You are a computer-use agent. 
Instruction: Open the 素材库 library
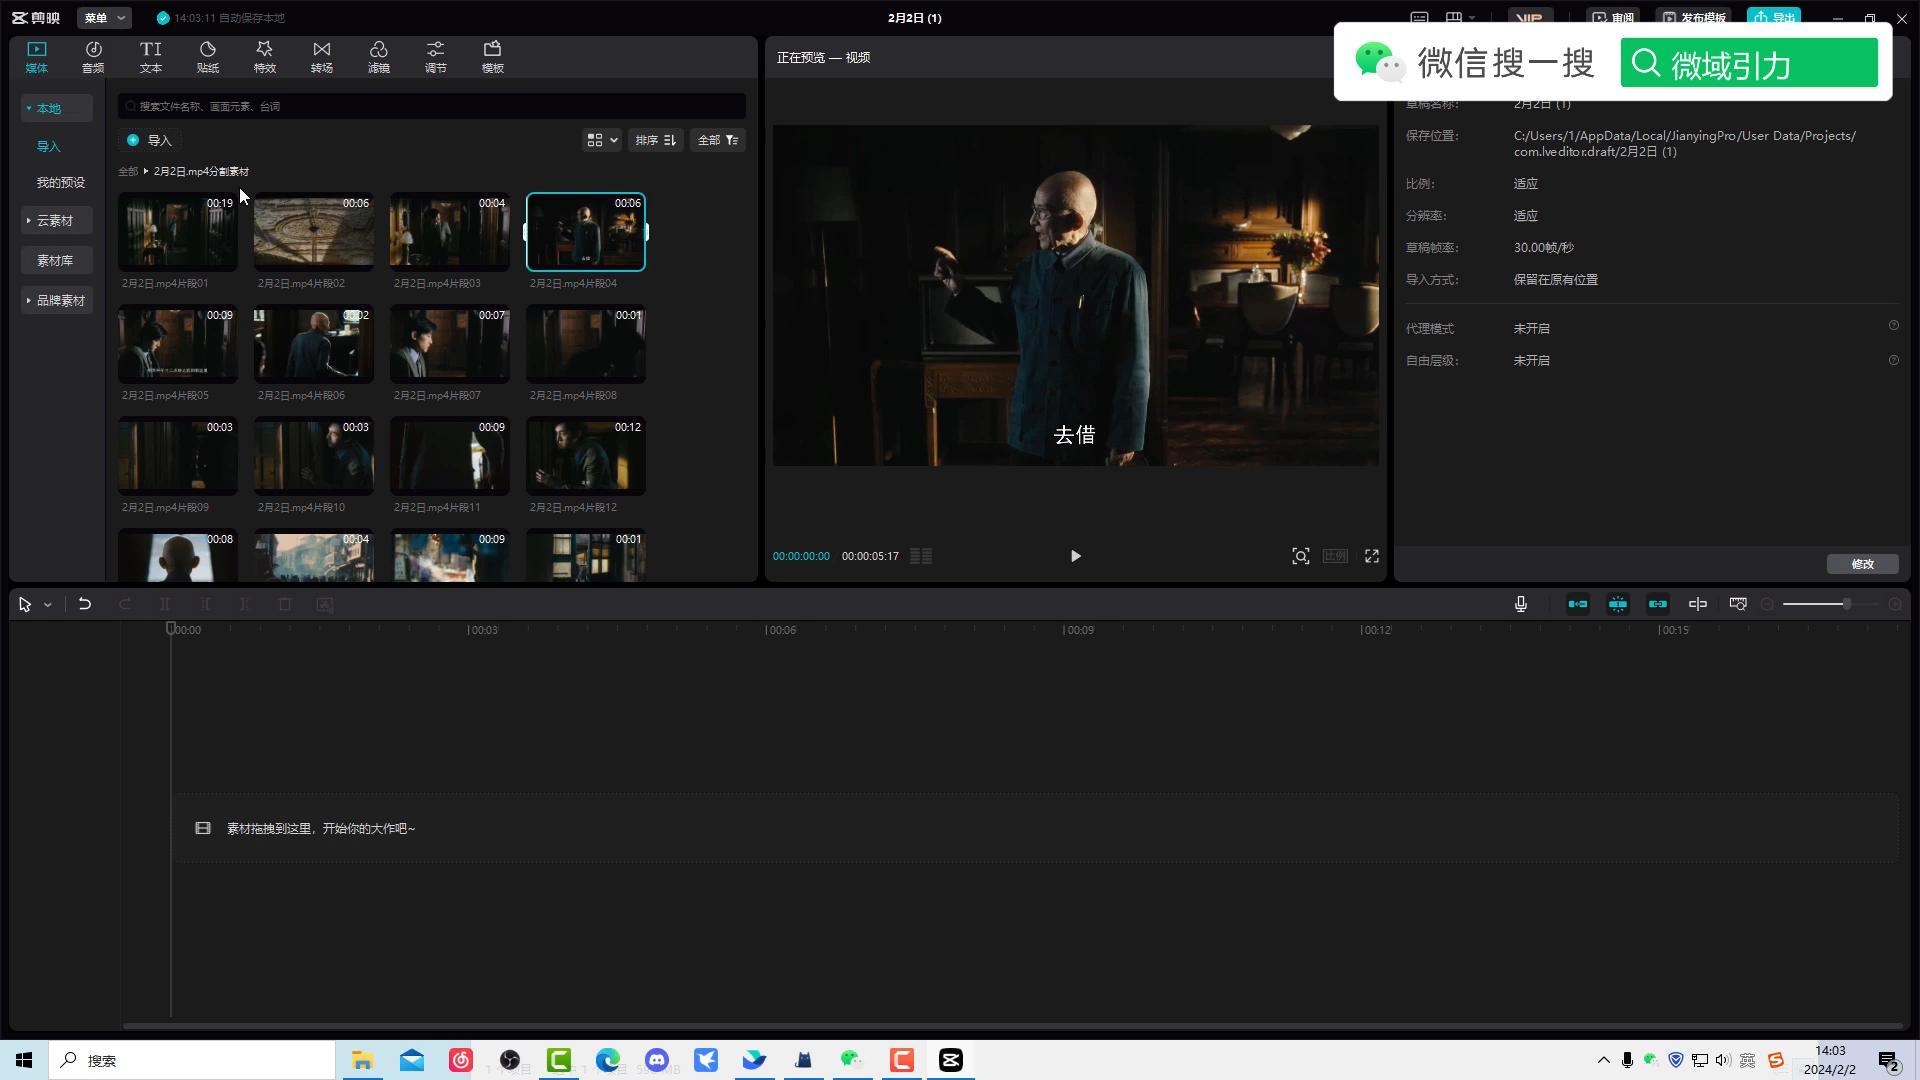pyautogui.click(x=56, y=260)
